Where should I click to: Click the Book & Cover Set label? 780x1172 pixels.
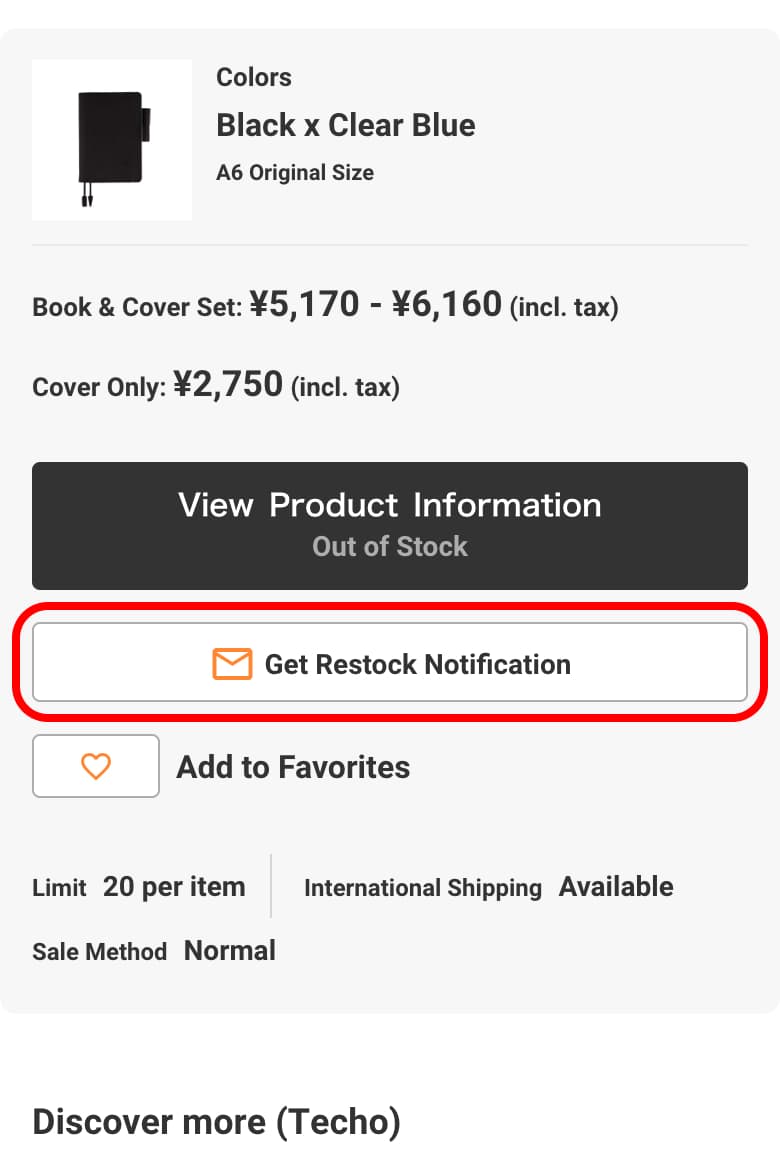pos(137,307)
